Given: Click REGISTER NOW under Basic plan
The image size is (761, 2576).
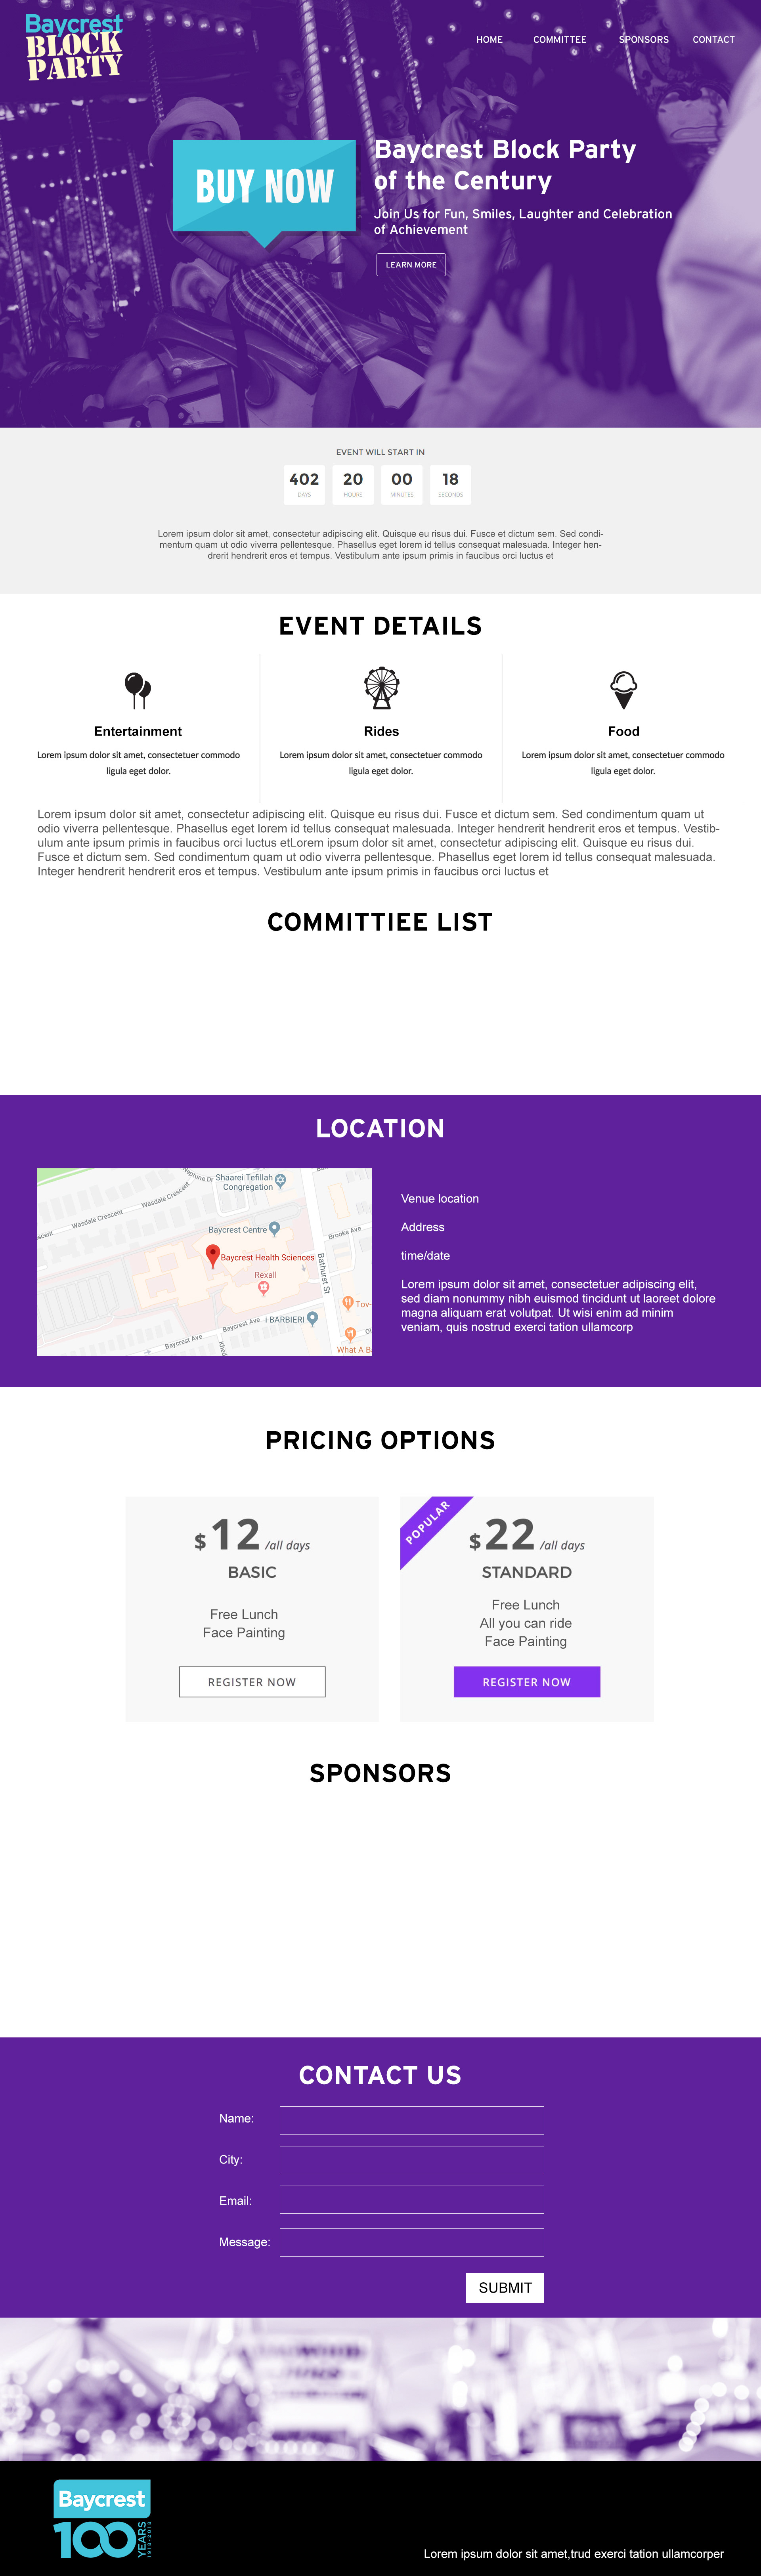Looking at the screenshot, I should (252, 1682).
